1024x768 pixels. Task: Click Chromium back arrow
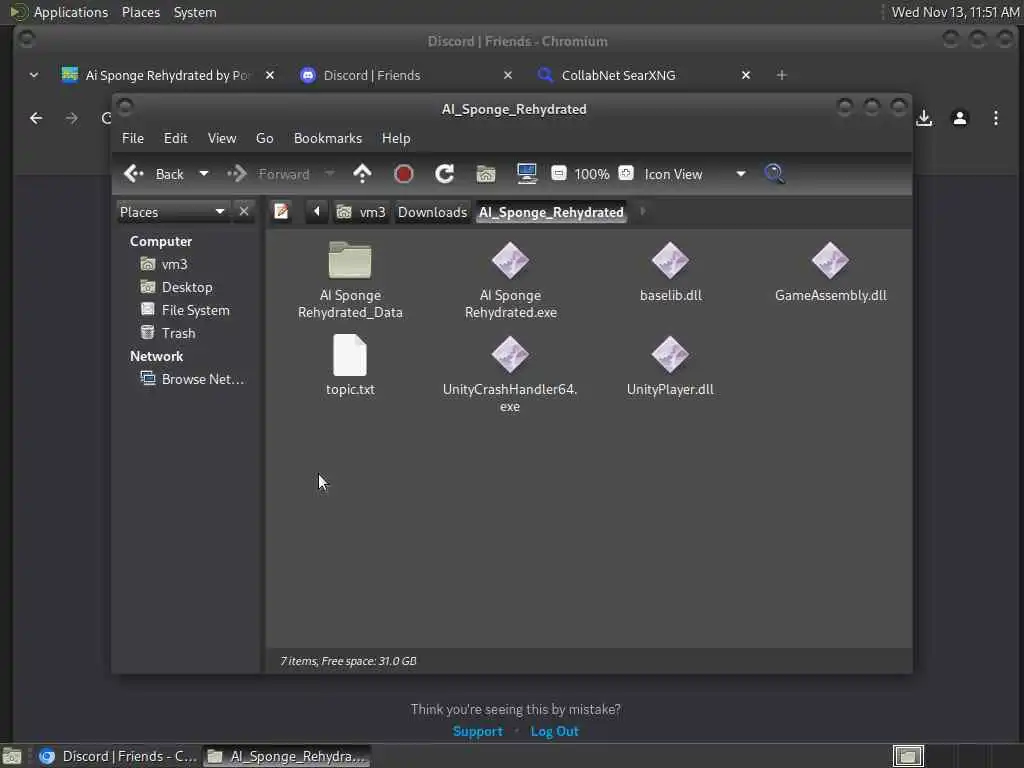click(36, 118)
